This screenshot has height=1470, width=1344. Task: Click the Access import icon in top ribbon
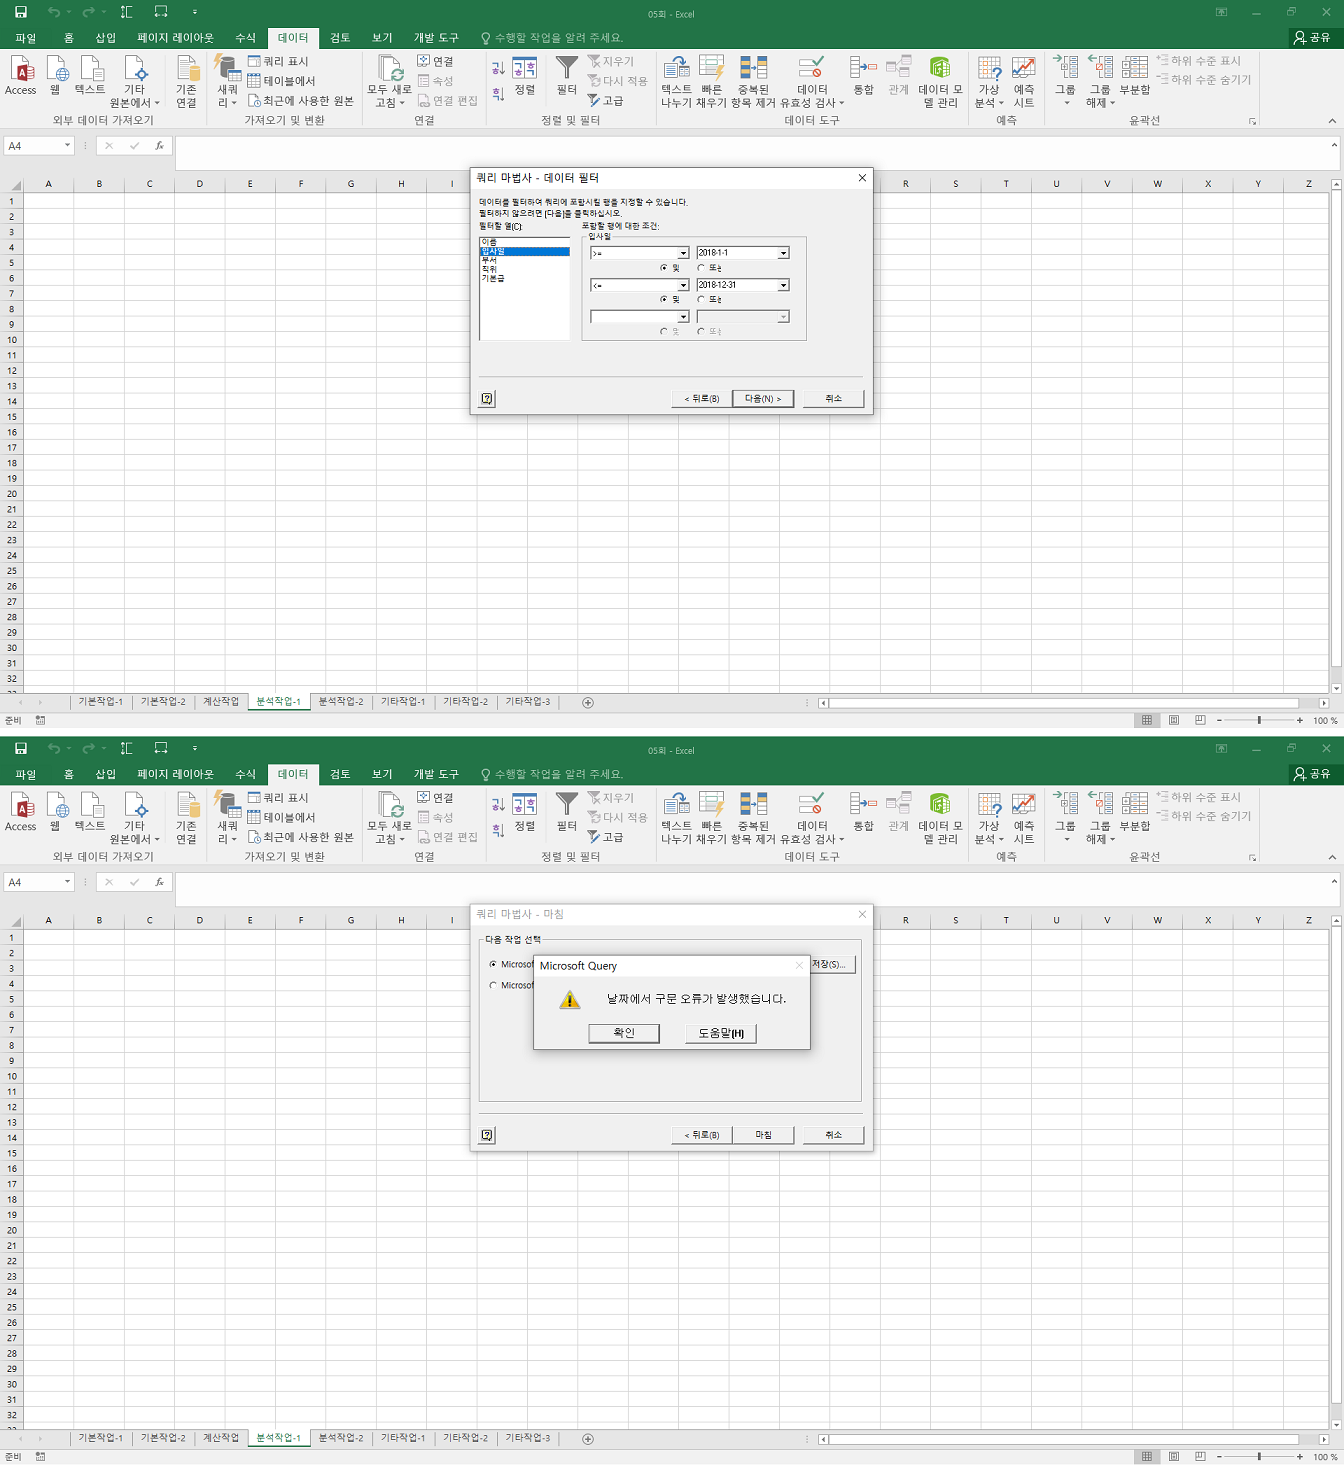tap(21, 76)
